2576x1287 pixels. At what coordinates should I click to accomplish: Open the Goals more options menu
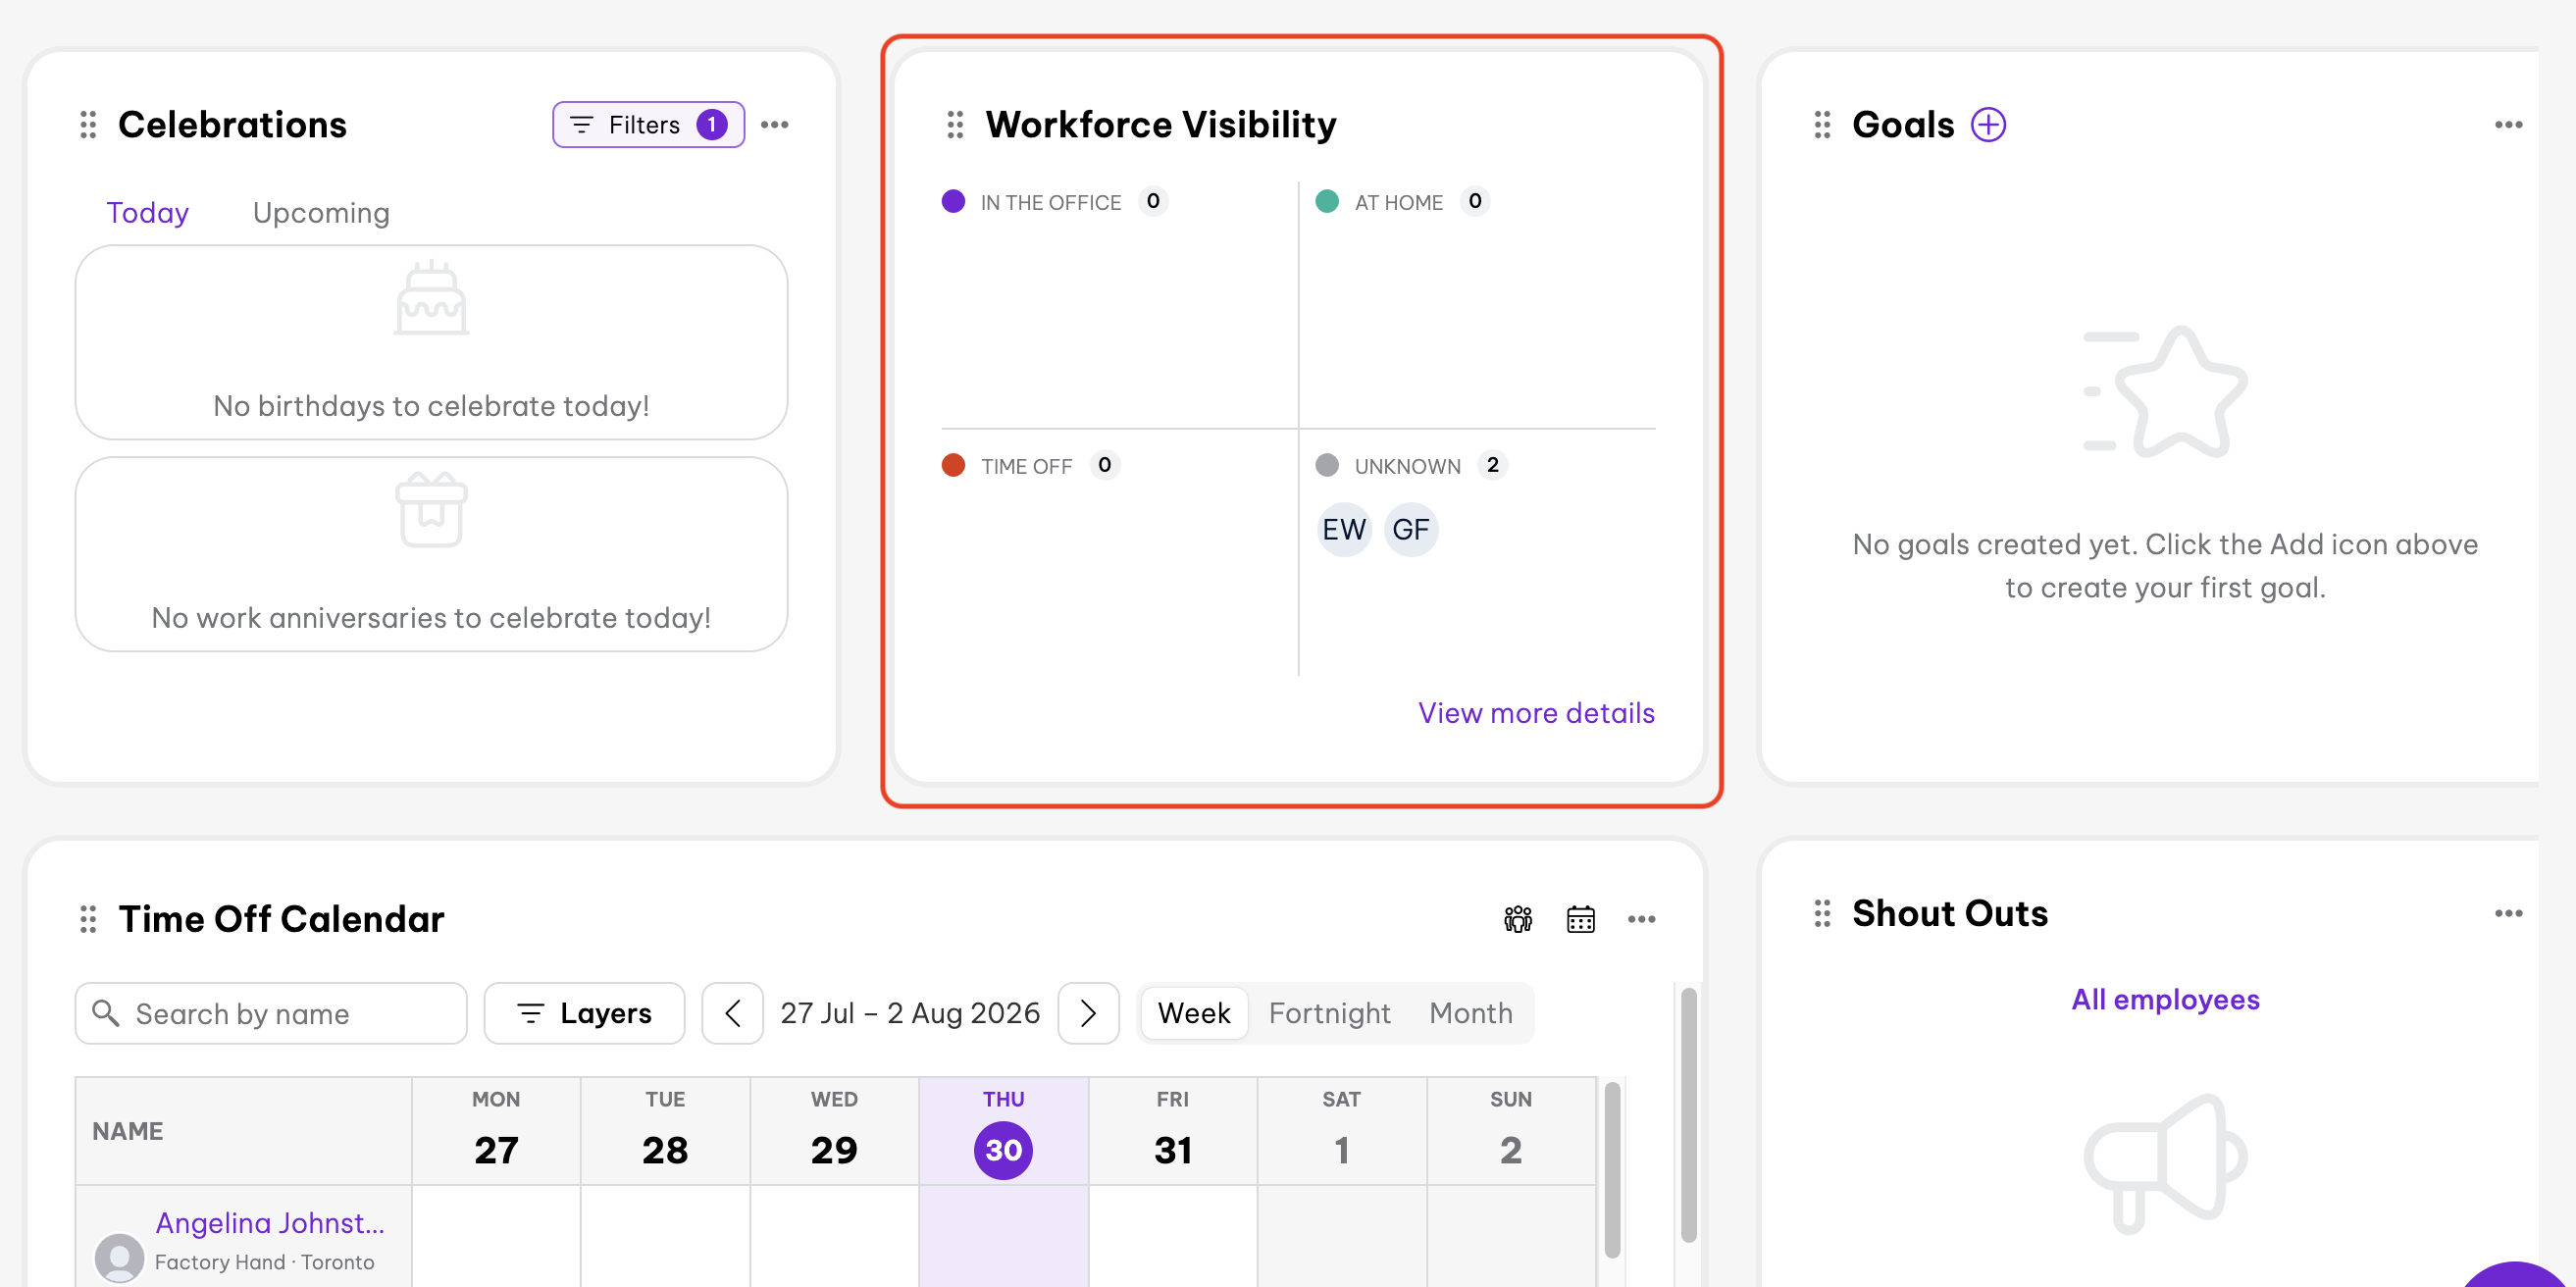tap(2508, 125)
